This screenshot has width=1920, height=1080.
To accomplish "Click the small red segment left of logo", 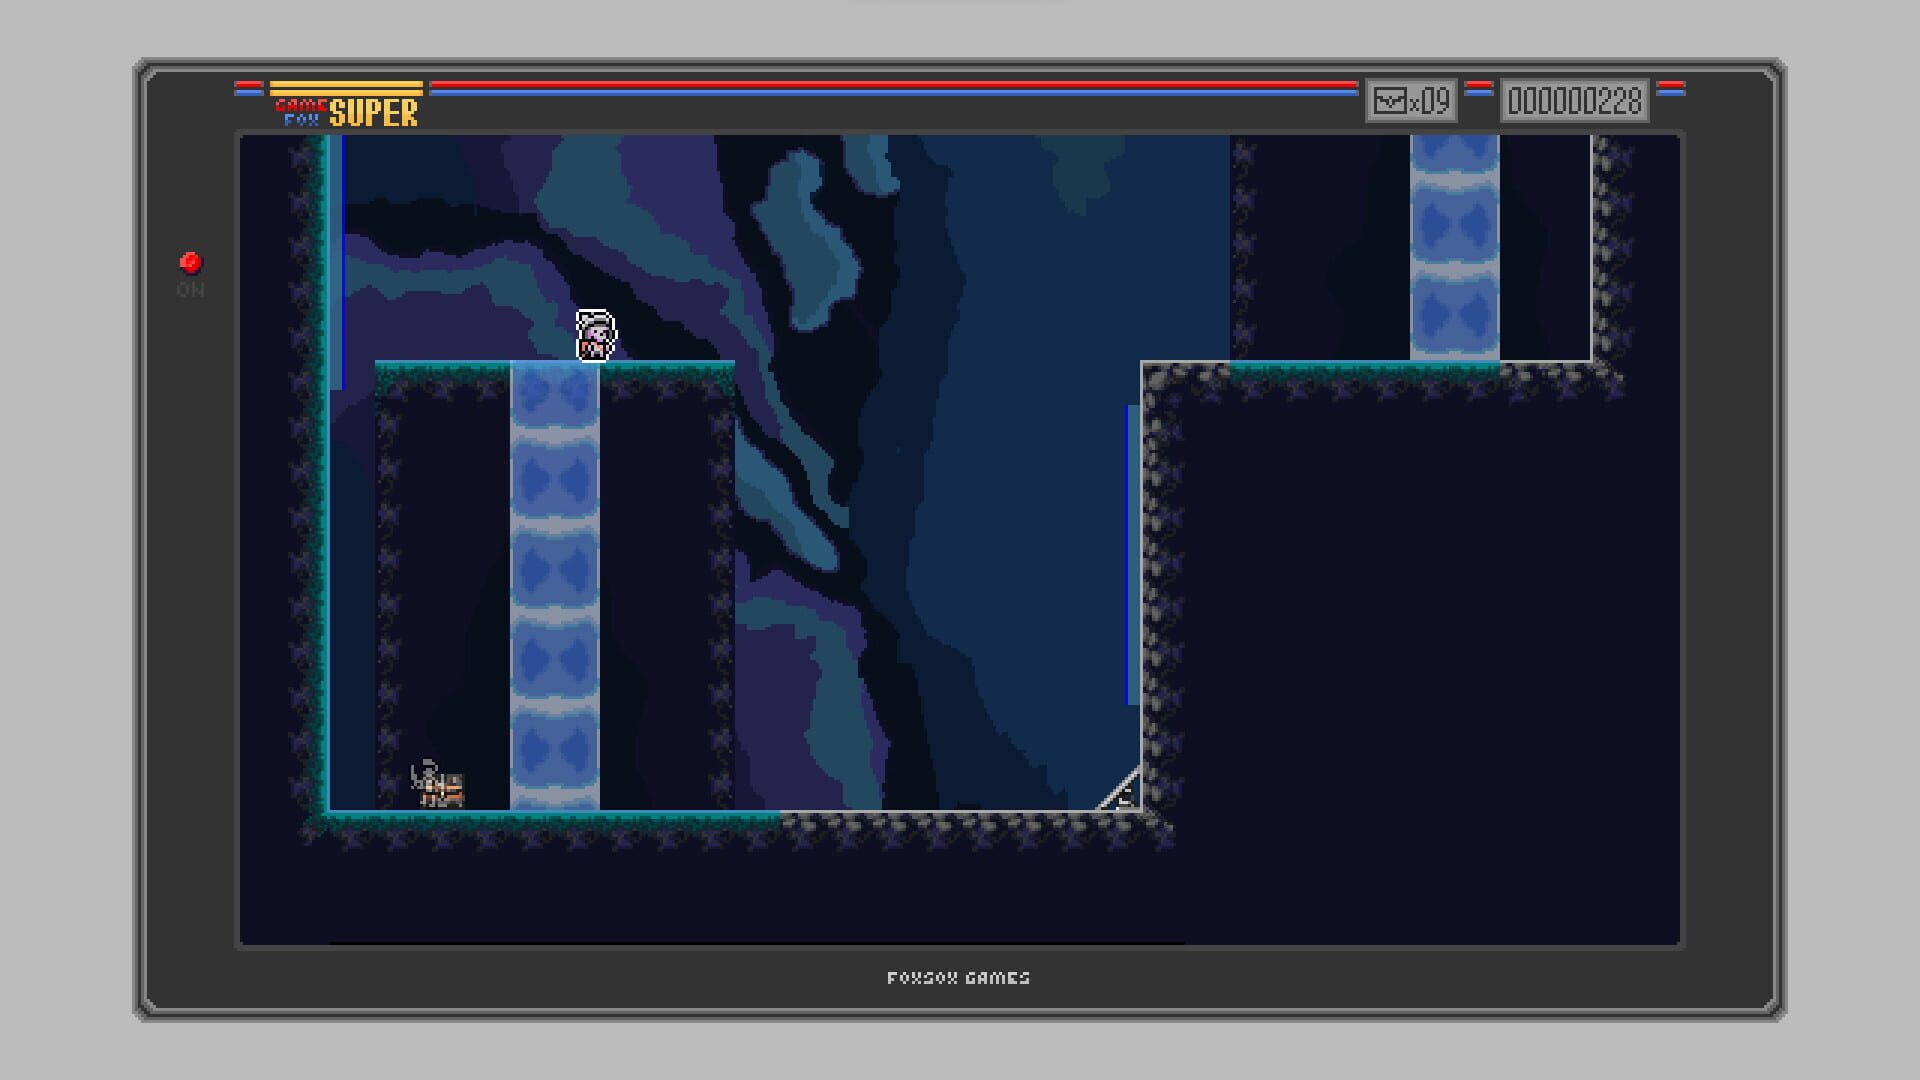I will point(248,86).
